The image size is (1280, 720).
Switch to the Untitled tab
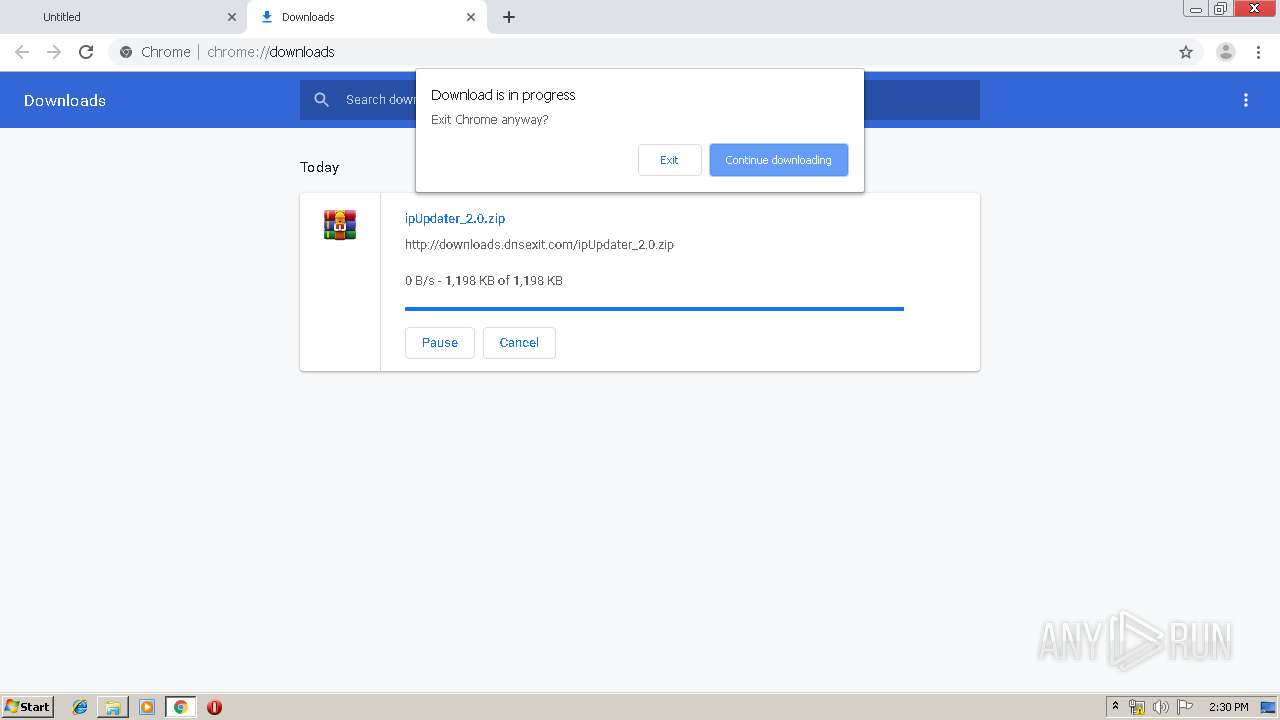(x=123, y=17)
